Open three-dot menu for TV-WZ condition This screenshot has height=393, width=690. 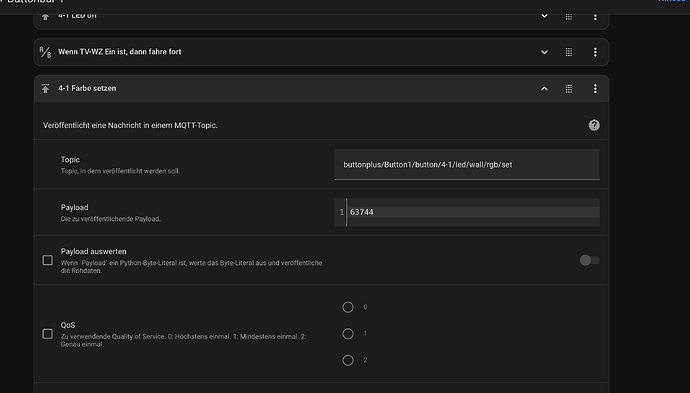[595, 52]
